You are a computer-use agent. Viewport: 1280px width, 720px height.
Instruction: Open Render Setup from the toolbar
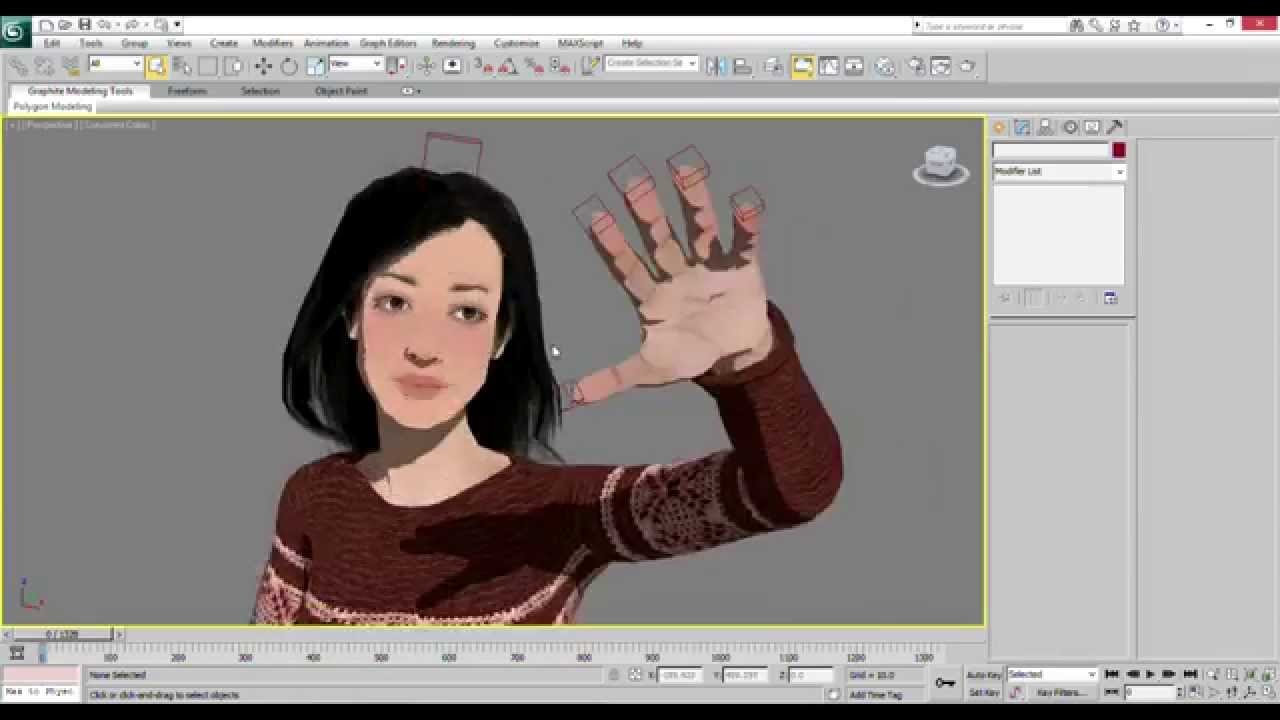pyautogui.click(x=916, y=66)
